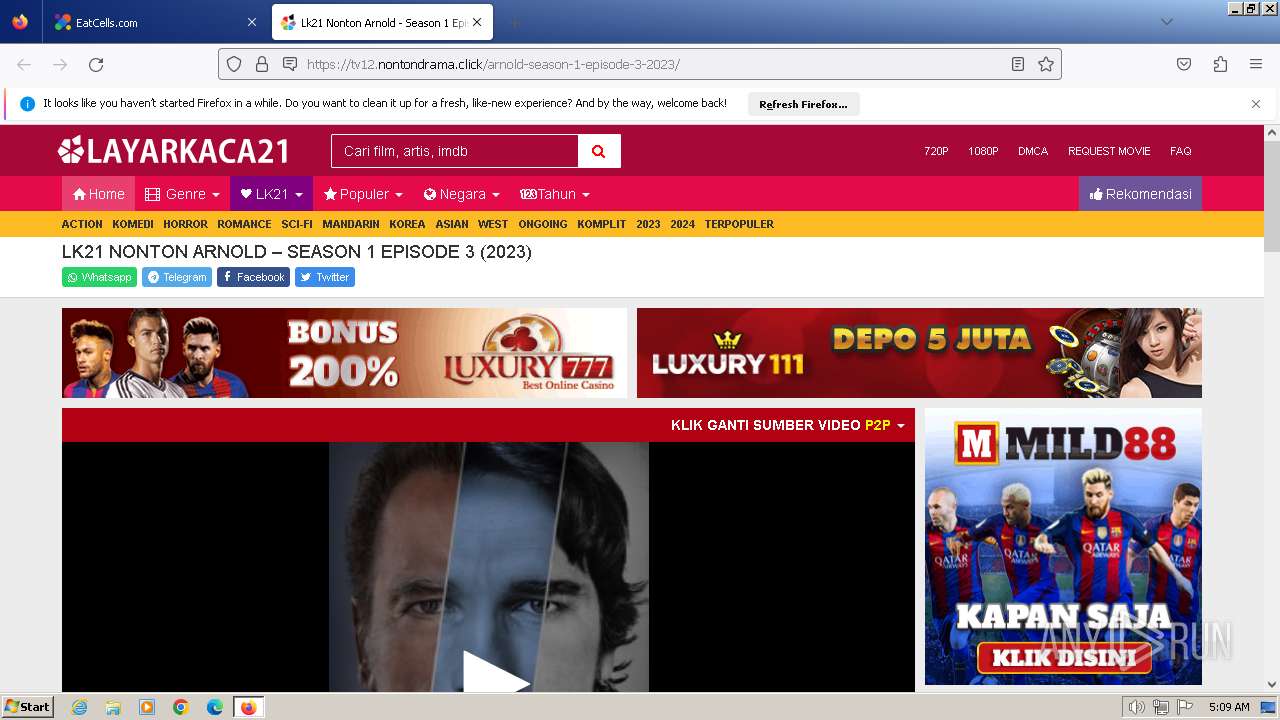The width and height of the screenshot is (1280, 720).
Task: Select the KOMPLIT category
Action: click(x=601, y=224)
